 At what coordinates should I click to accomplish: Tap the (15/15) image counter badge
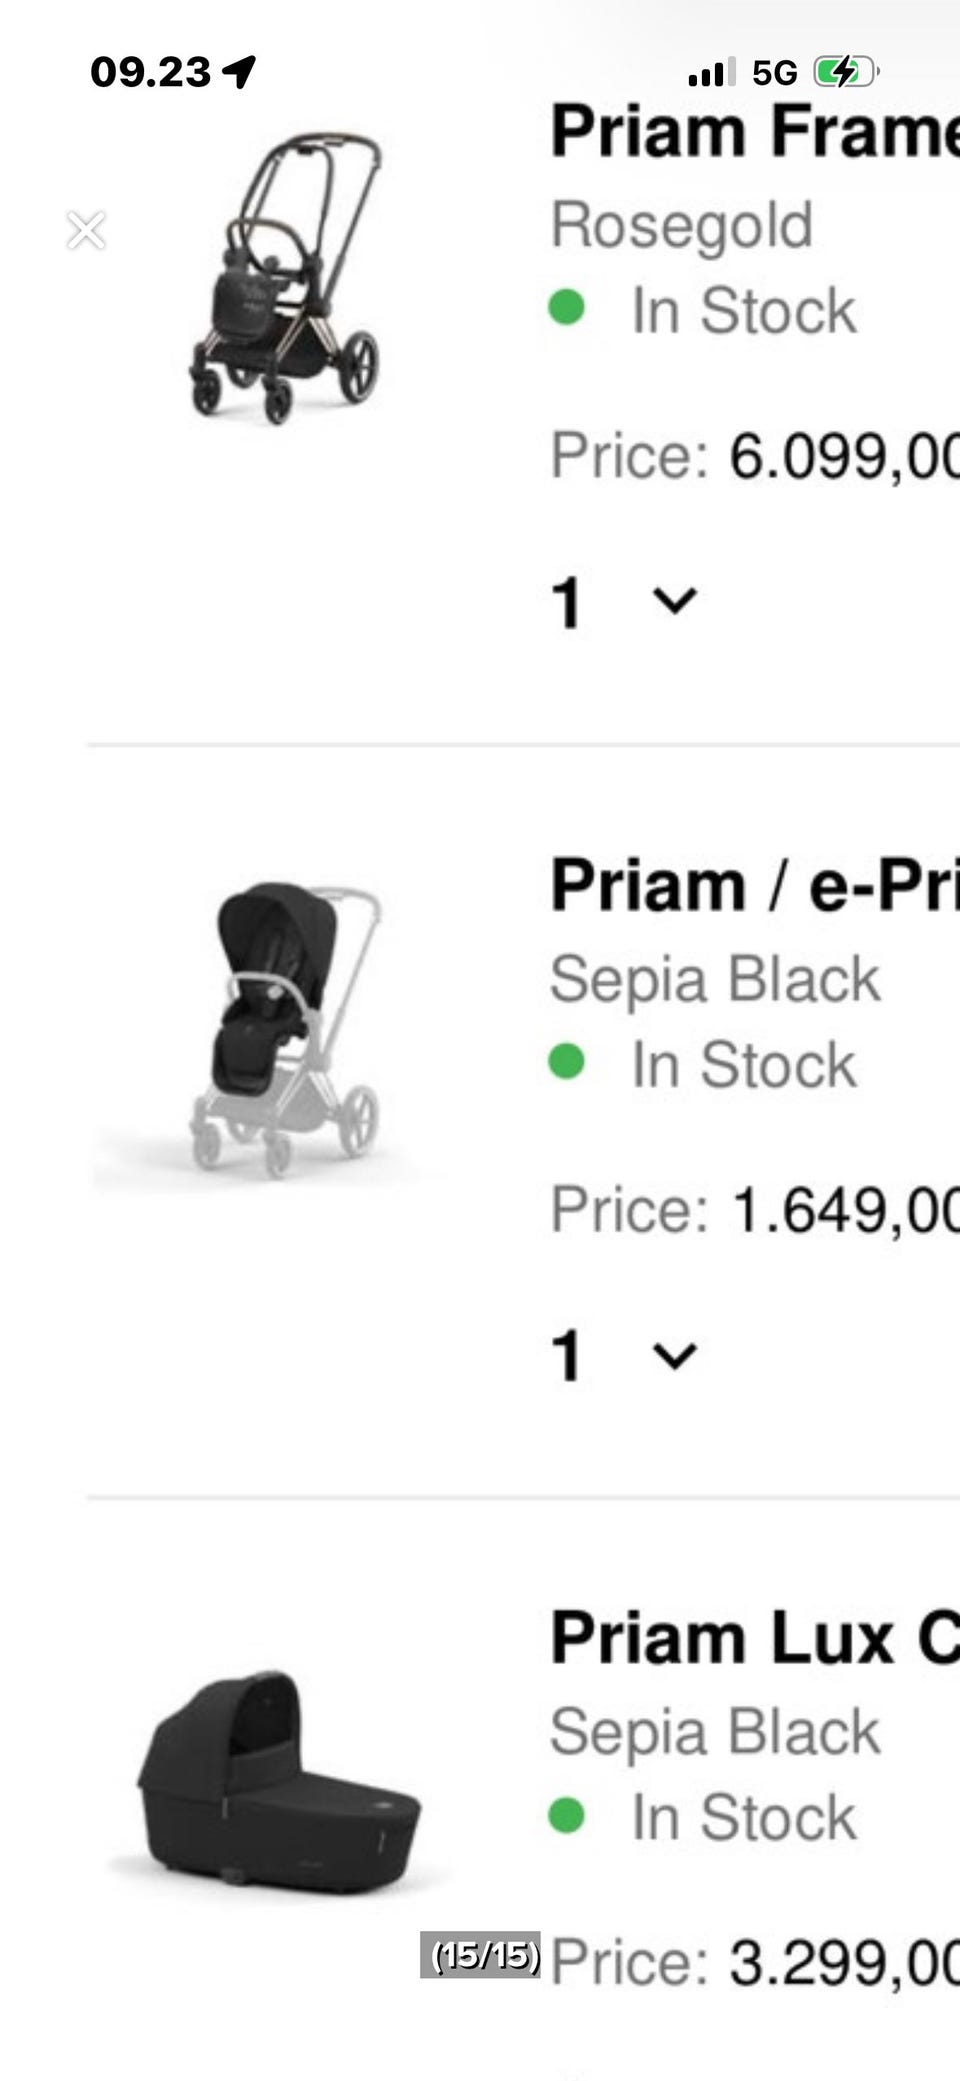480,1954
